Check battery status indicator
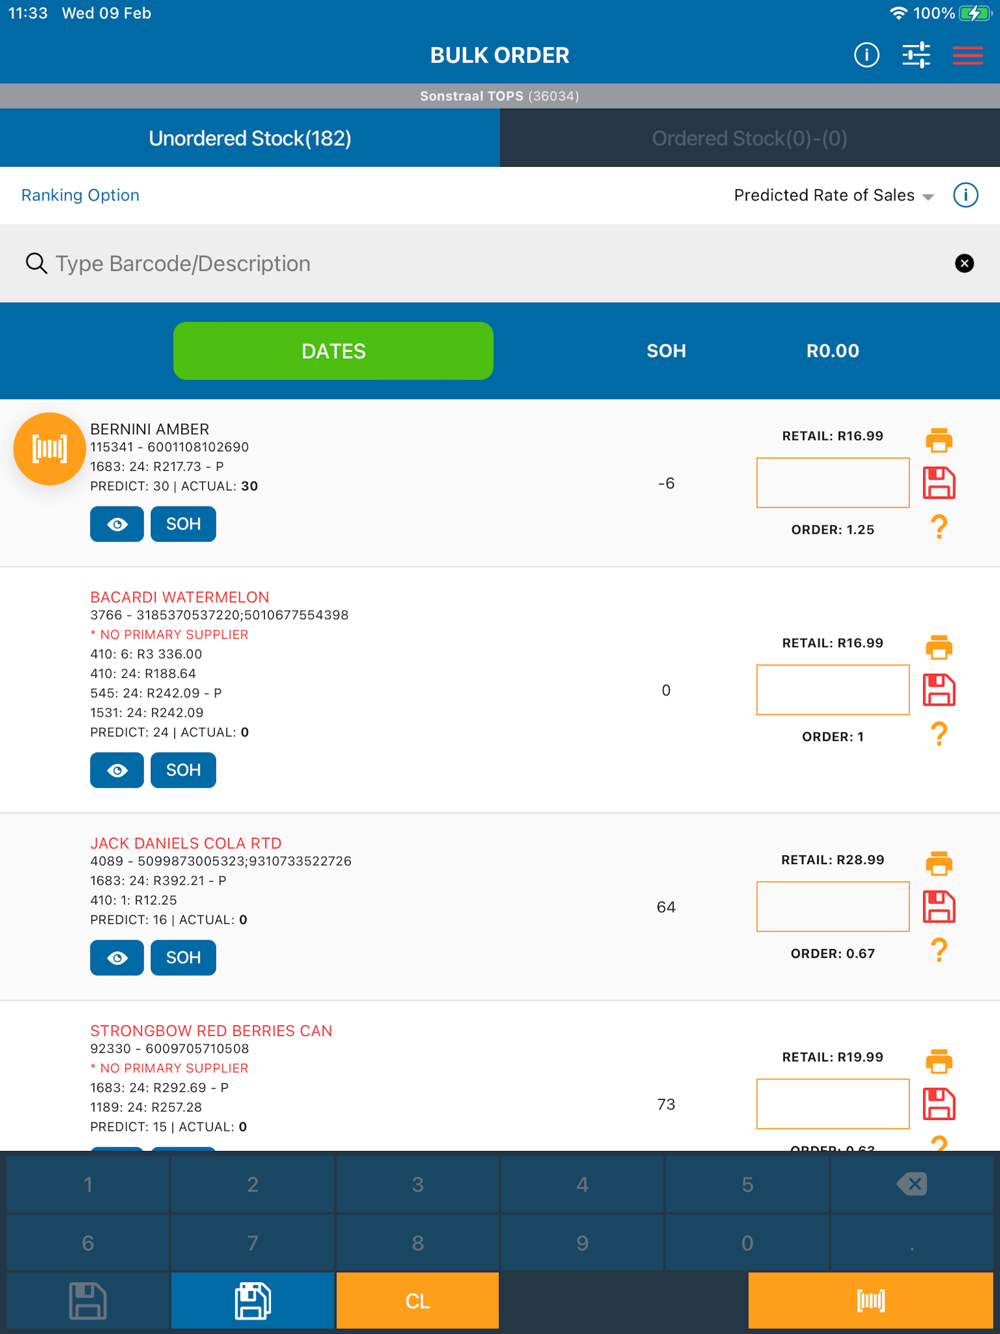Viewport: 1000px width, 1334px height. point(974,13)
